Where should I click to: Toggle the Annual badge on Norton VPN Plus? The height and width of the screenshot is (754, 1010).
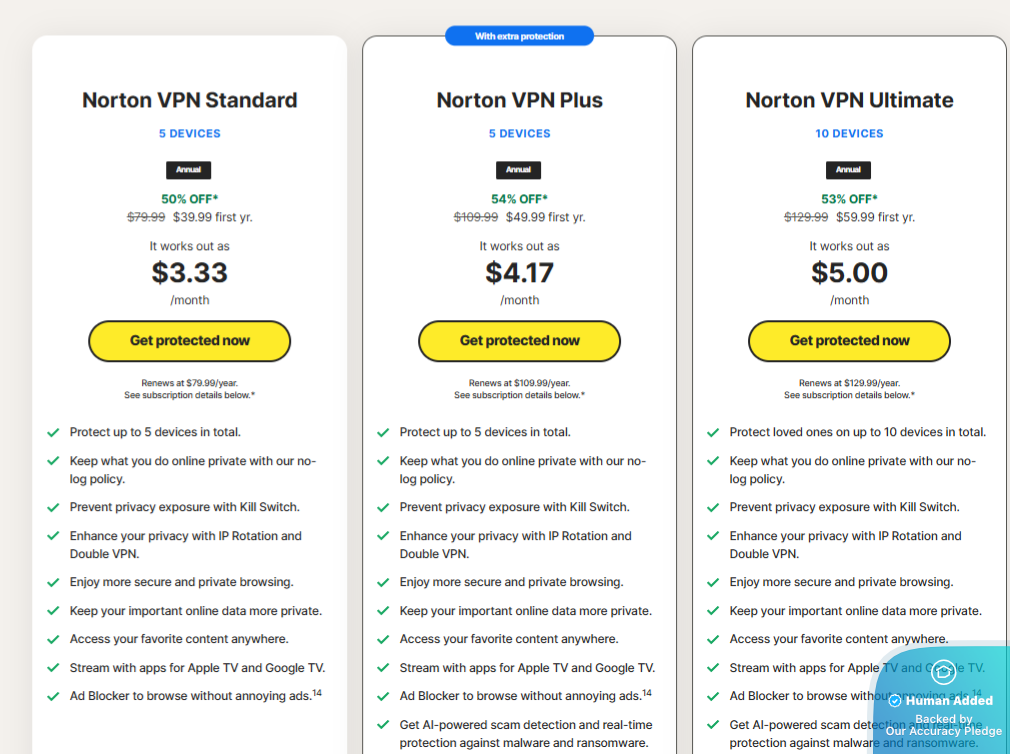coord(519,169)
